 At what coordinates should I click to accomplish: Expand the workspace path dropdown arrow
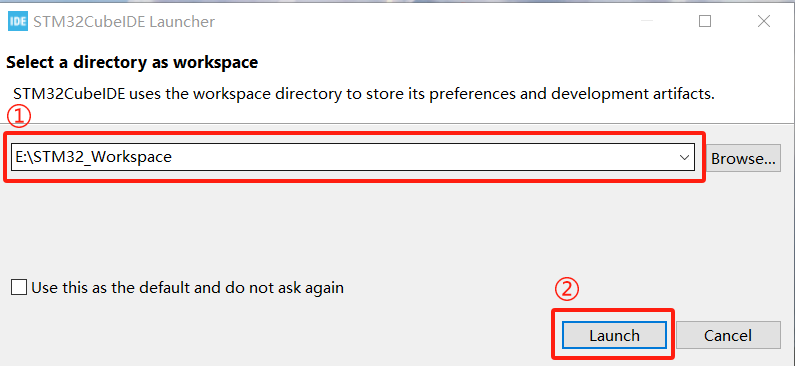[x=684, y=158]
